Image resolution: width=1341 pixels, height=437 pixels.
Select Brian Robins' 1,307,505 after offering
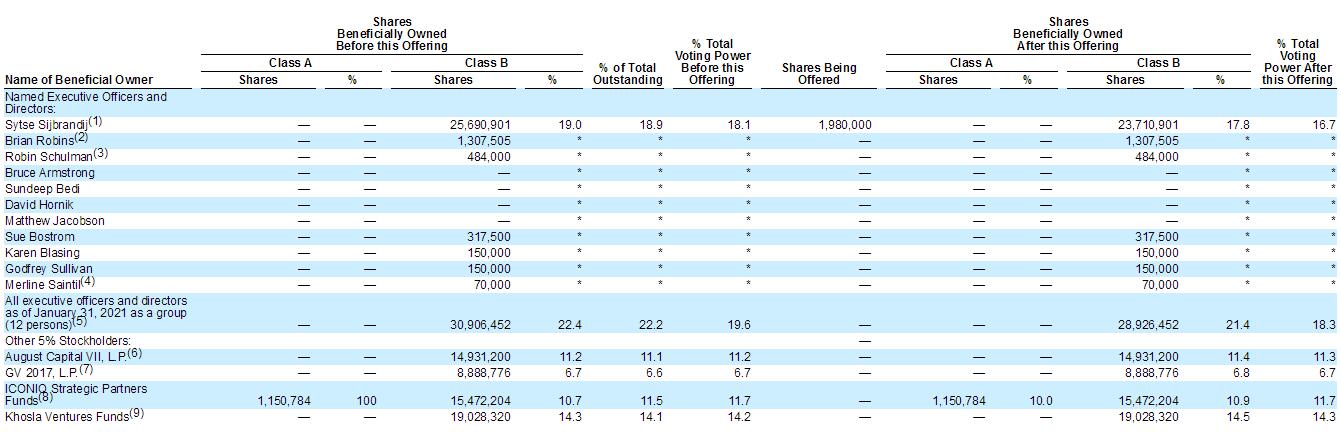point(1152,141)
